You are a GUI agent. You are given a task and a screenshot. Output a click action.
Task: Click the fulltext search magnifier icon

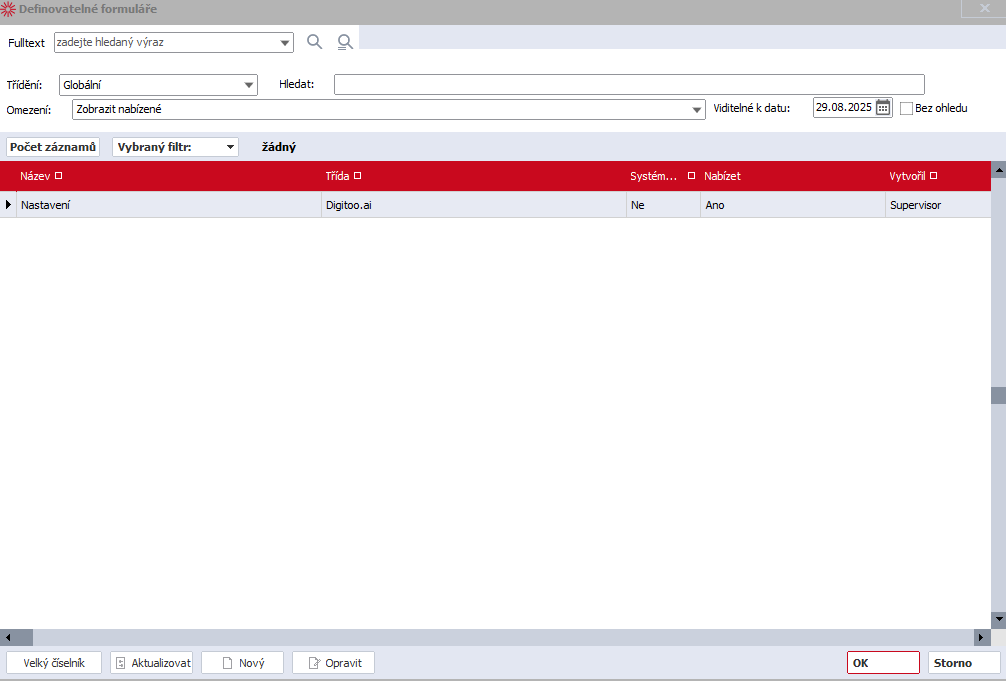(314, 42)
